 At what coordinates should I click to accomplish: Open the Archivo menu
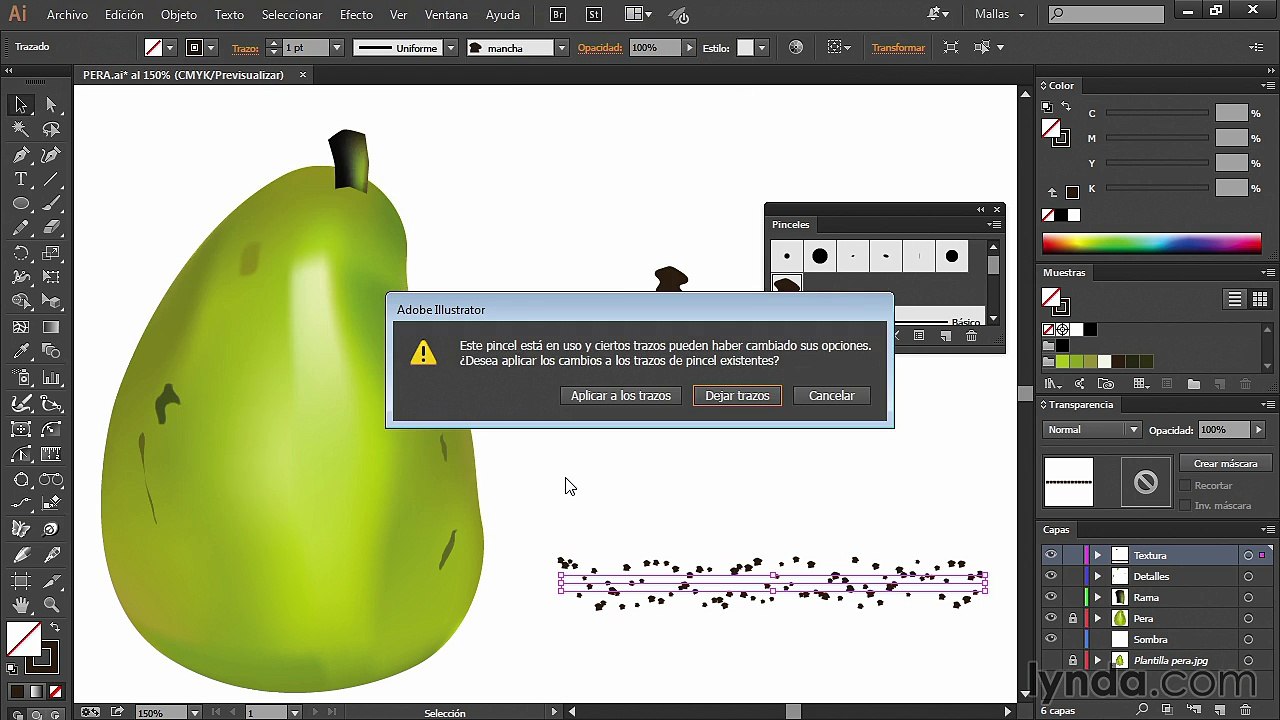[67, 15]
